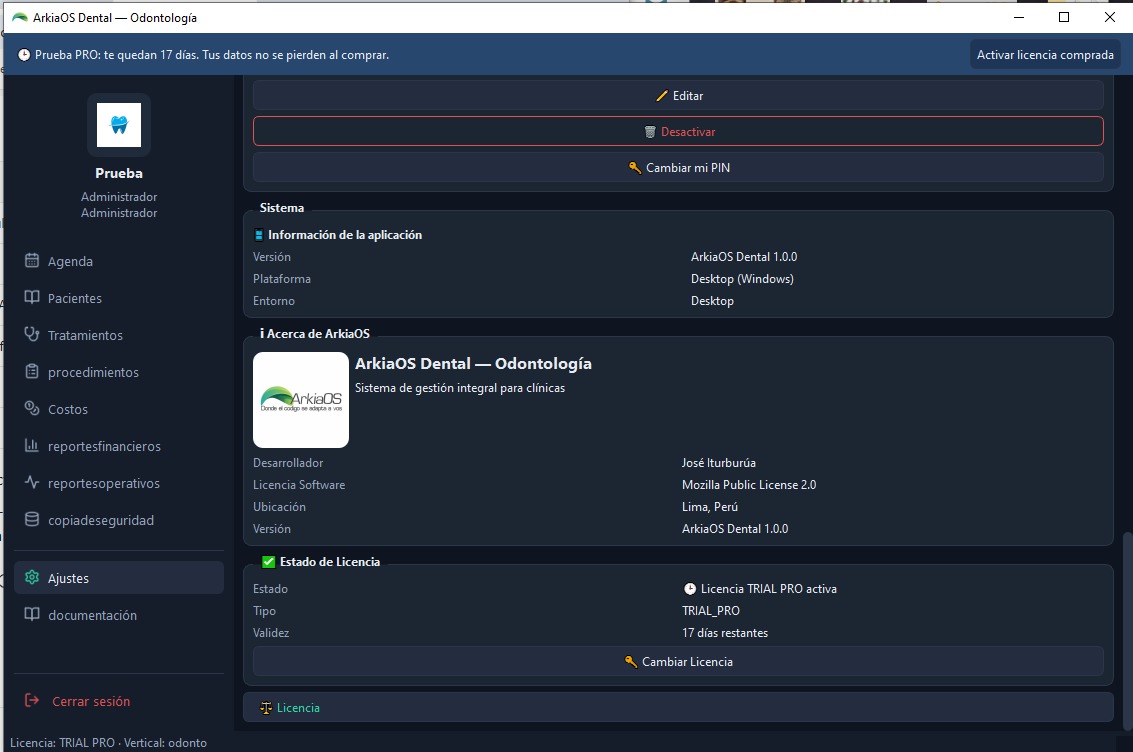The height and width of the screenshot is (752, 1133).
Task: Click the Tratamientos stethoscope icon
Action: pyautogui.click(x=32, y=334)
